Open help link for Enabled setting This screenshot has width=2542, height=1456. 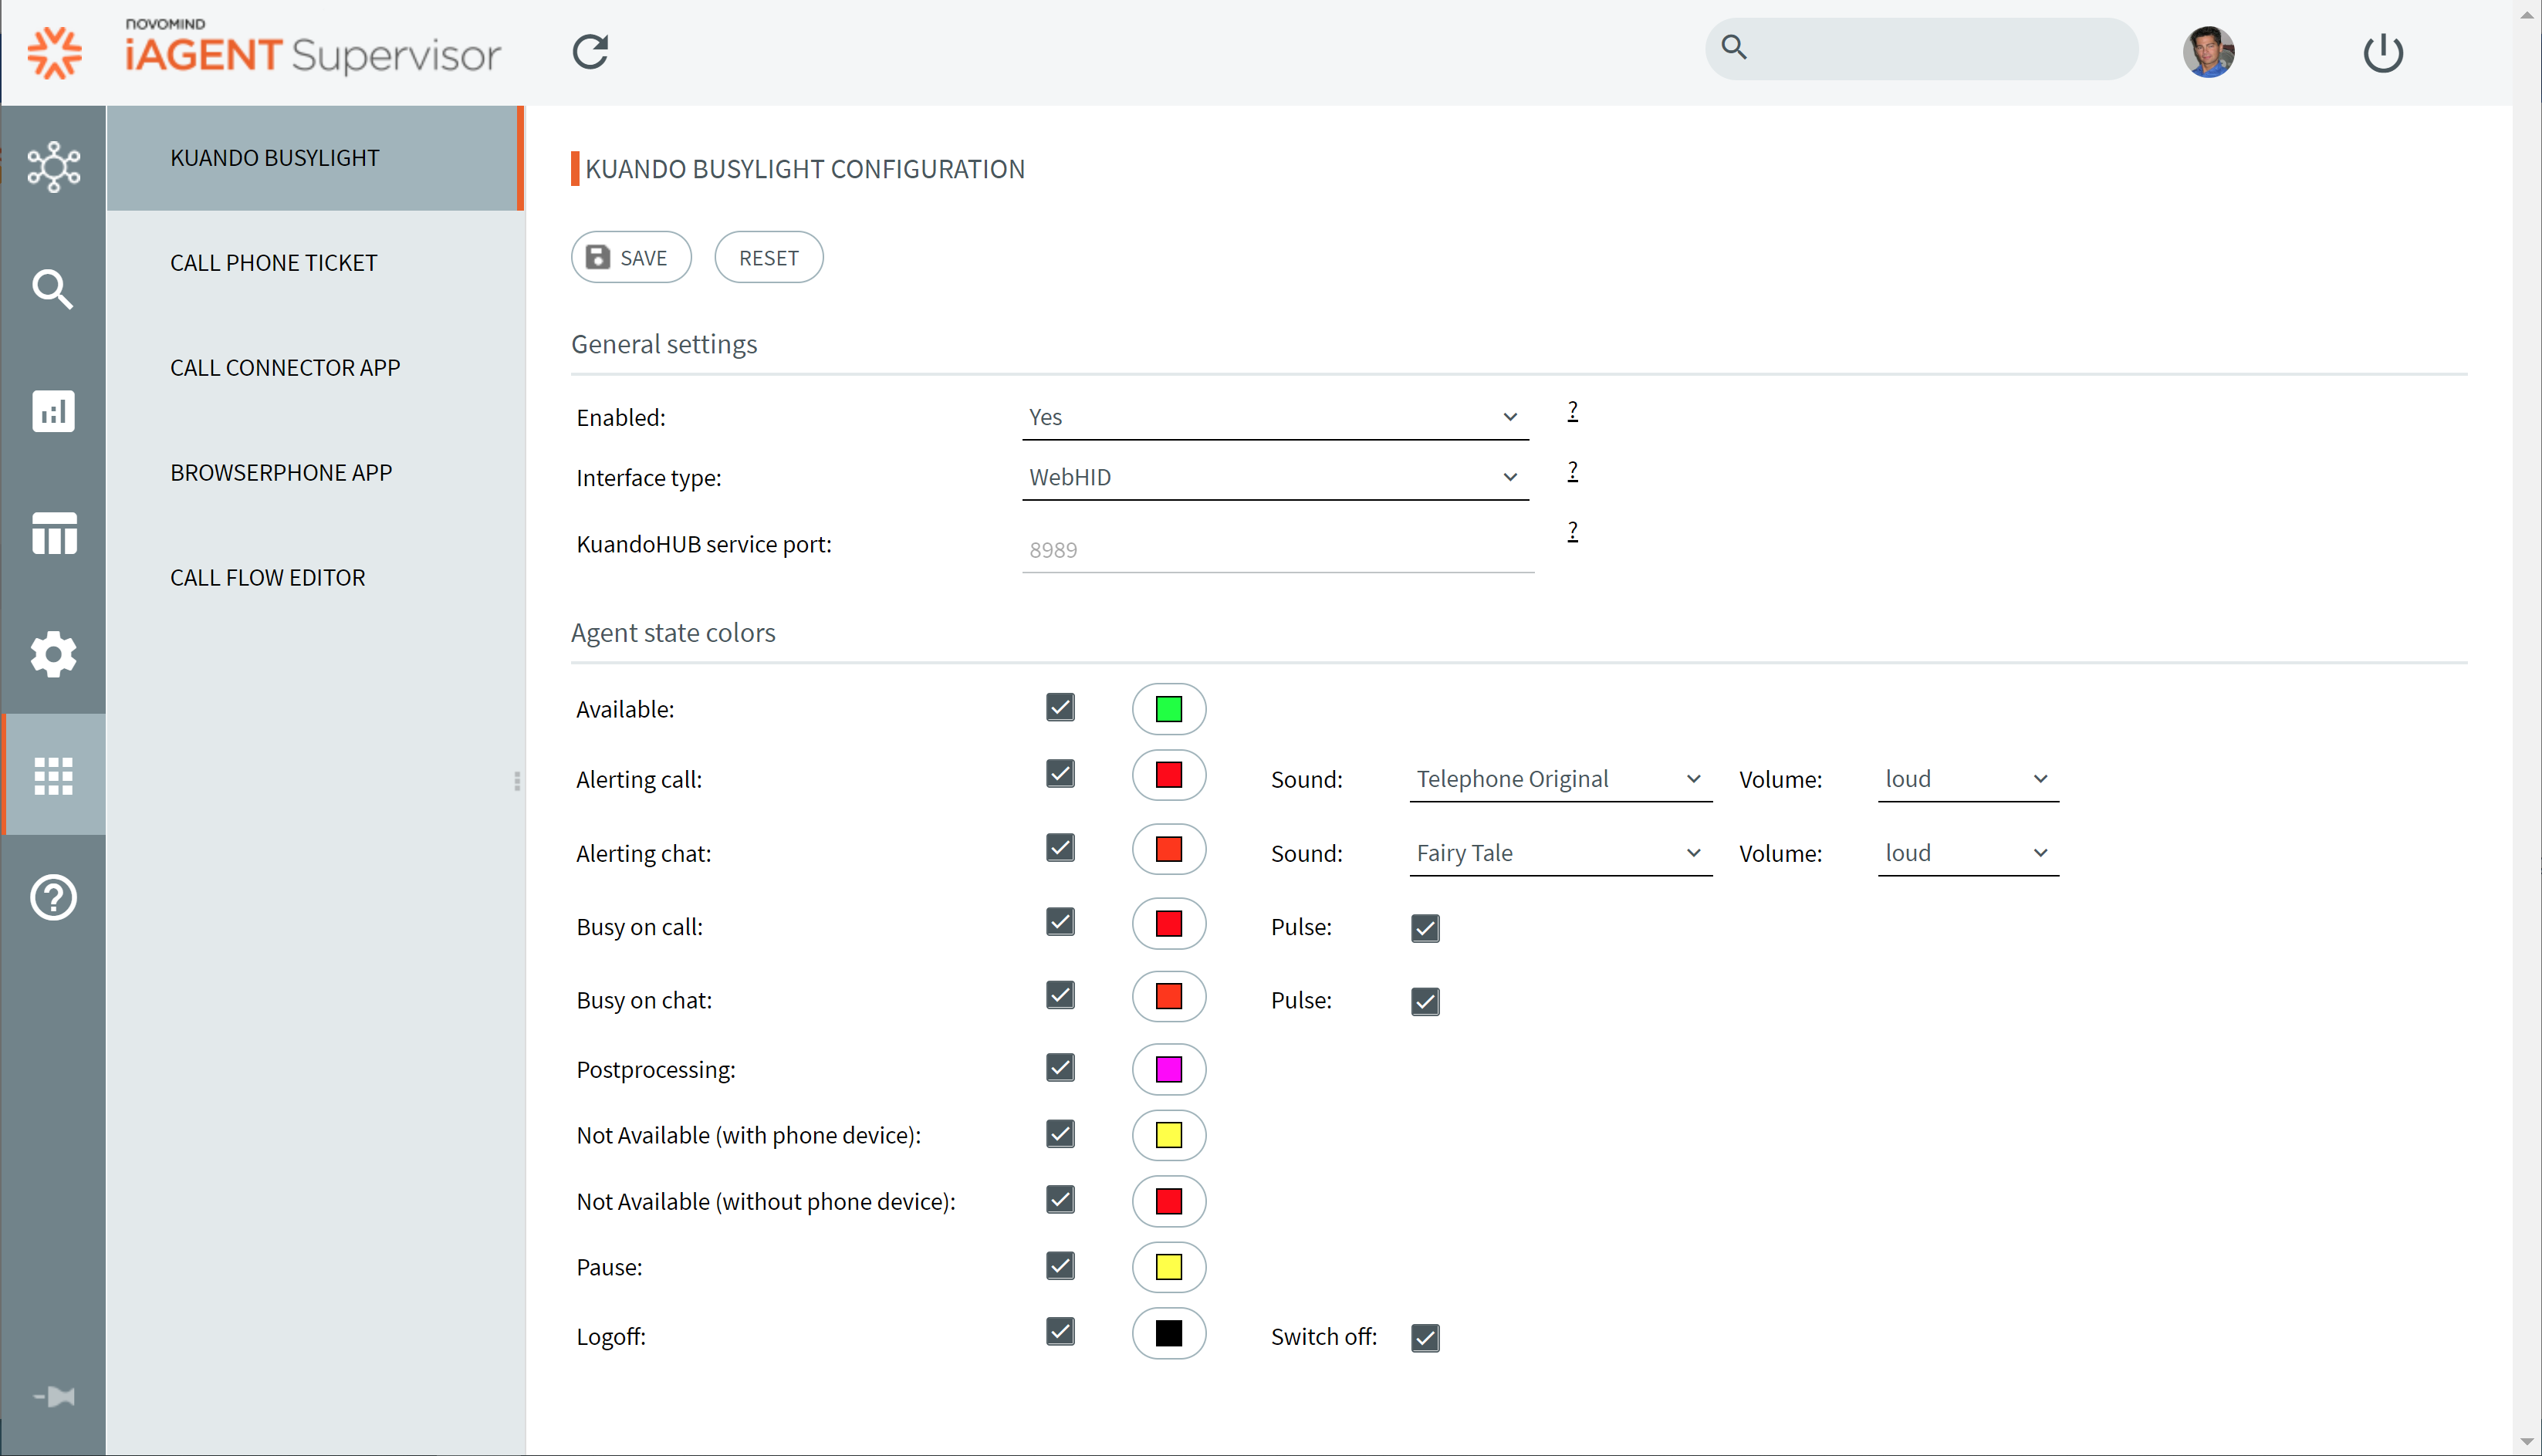[1572, 411]
